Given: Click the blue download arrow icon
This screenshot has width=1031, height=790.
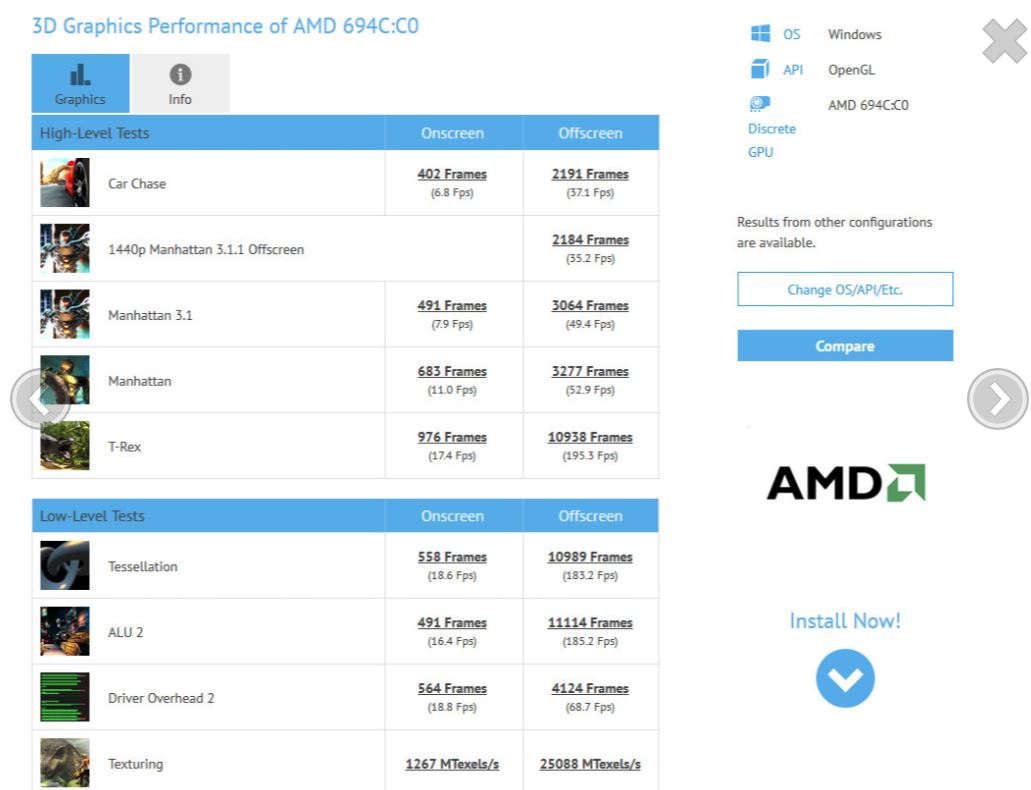Looking at the screenshot, I should pos(845,679).
